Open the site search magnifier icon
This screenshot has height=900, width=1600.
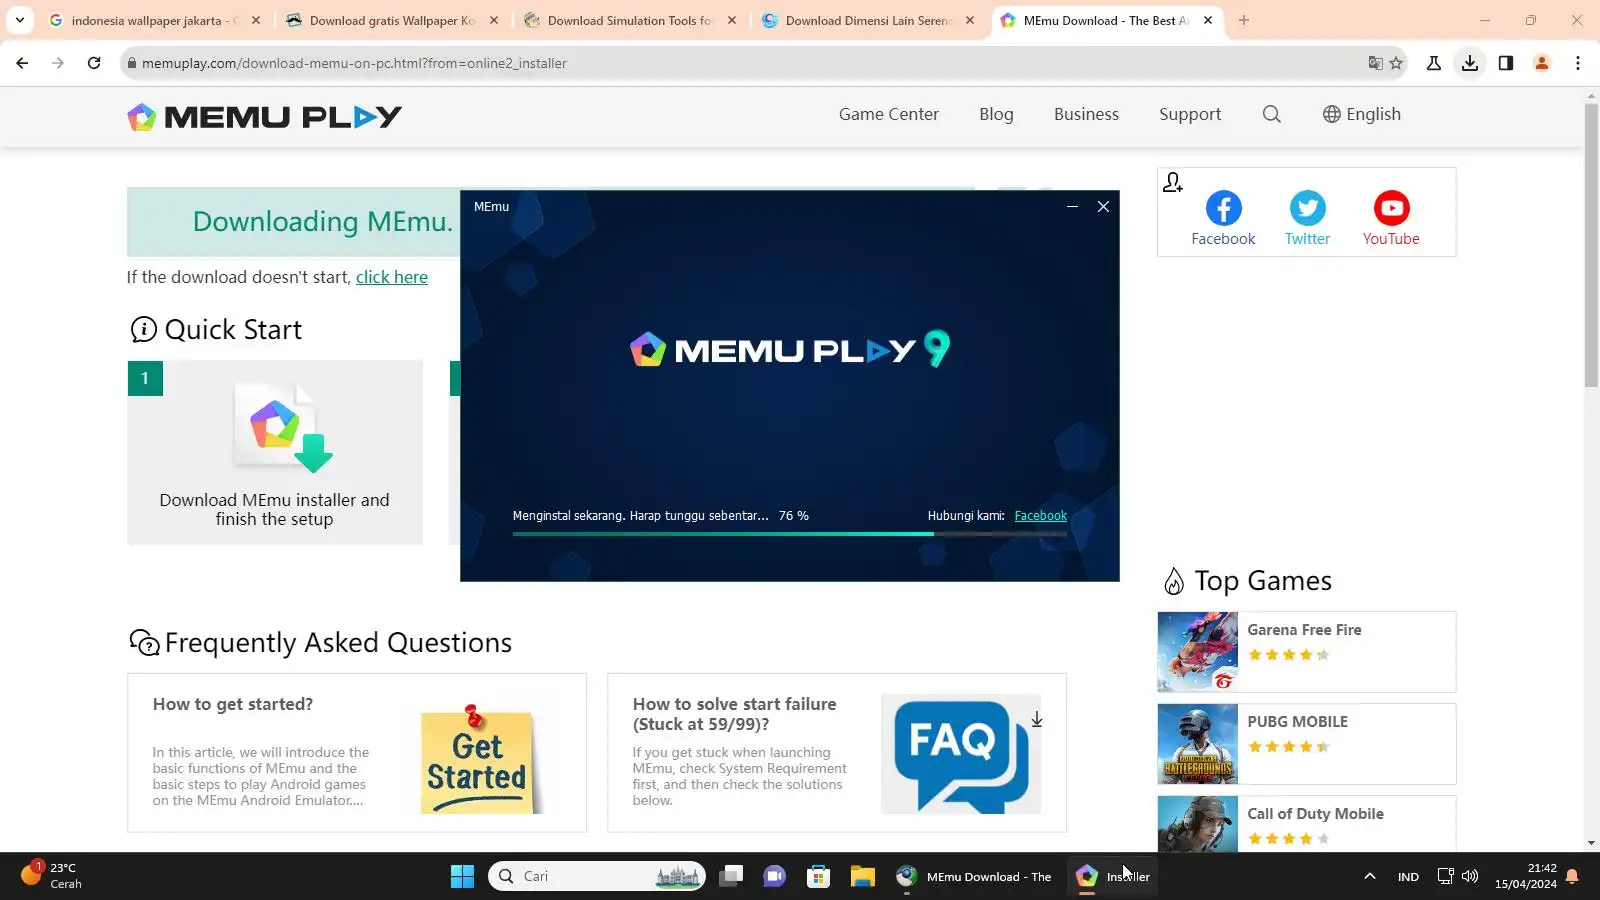[x=1271, y=114]
